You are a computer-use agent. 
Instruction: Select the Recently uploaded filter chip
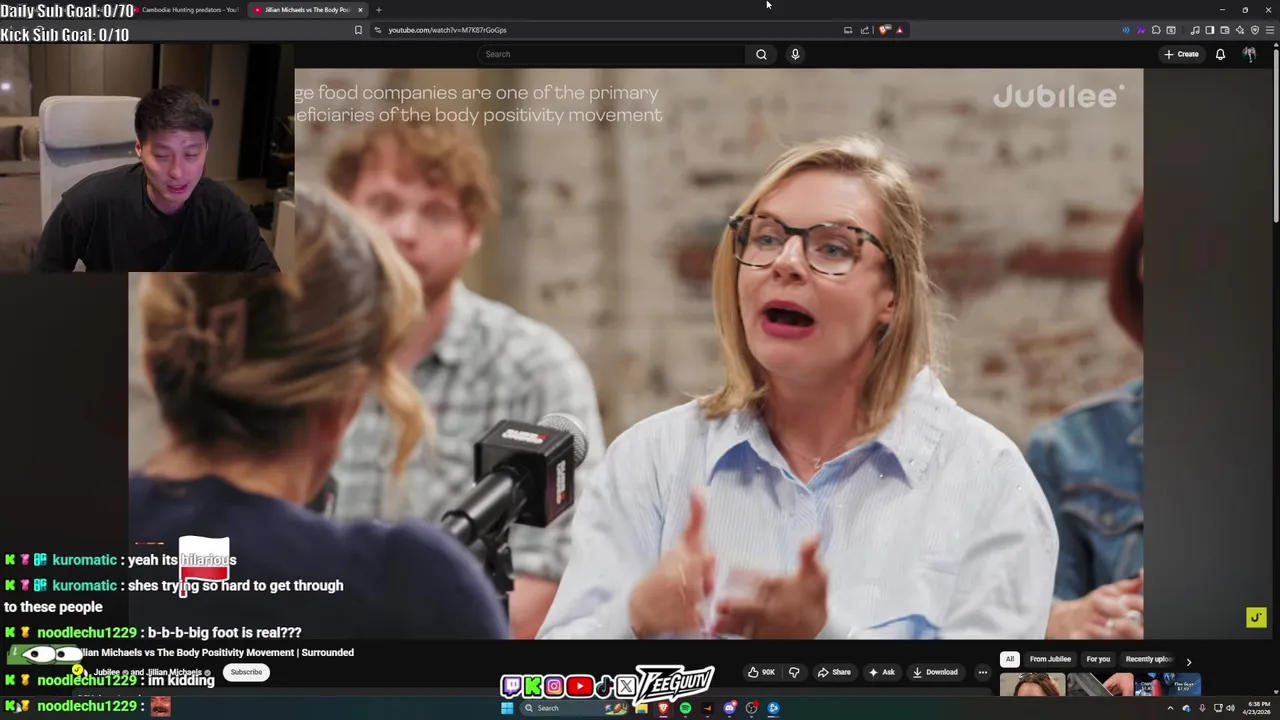click(1148, 659)
